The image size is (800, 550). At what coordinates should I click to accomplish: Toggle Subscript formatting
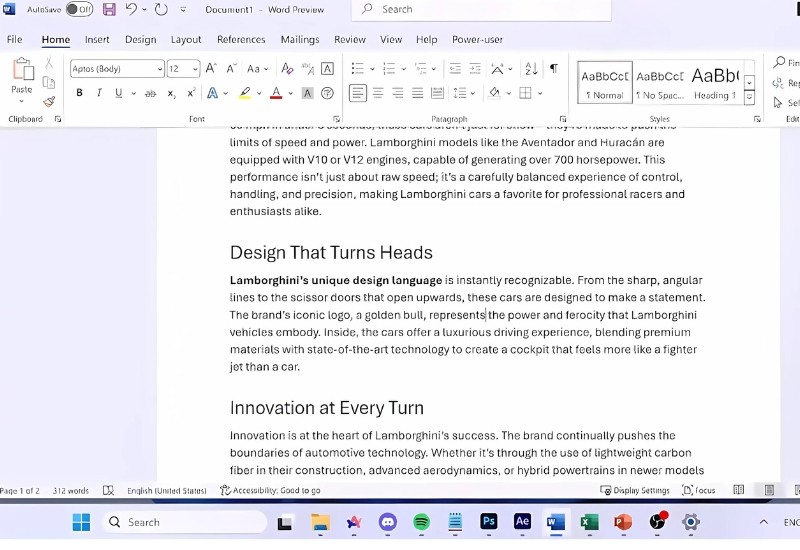click(x=171, y=93)
